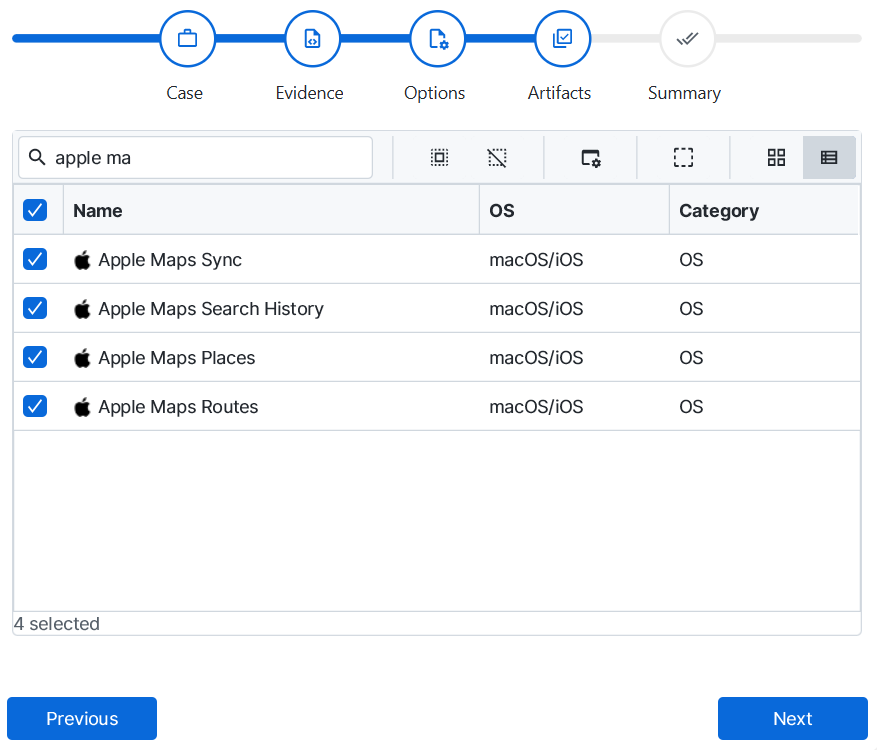Screen dimensions: 877x750
Task: Uncheck the Apple Maps Sync checkbox
Action: [35, 260]
